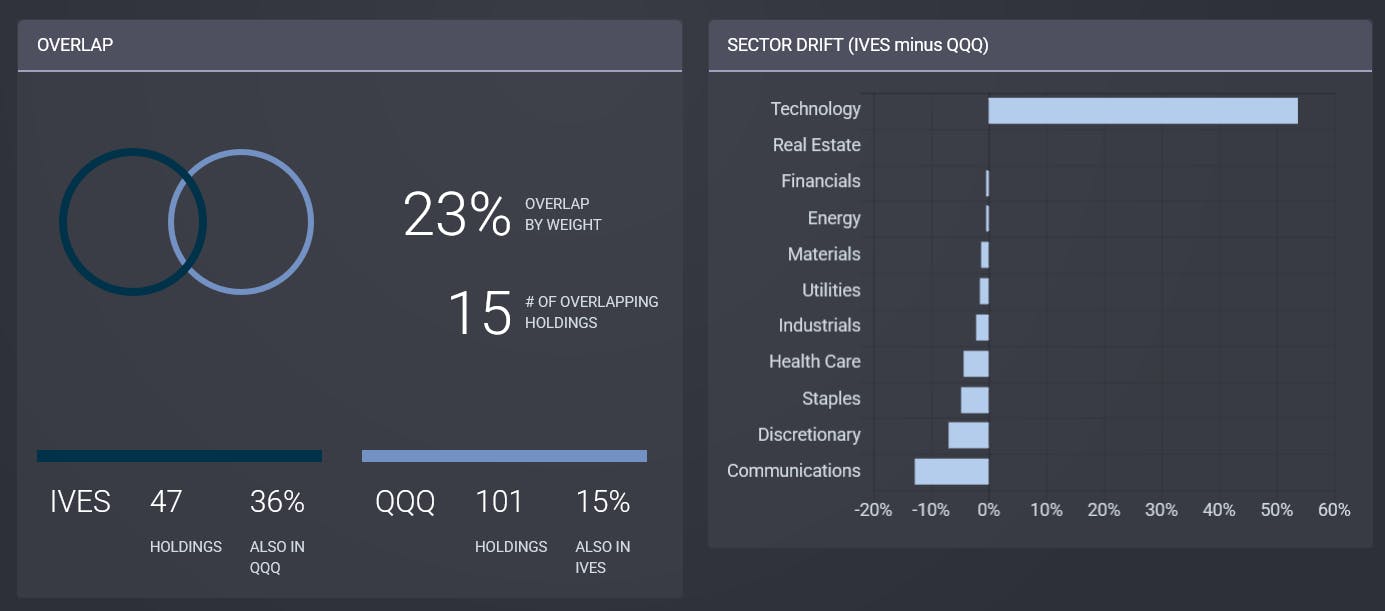Click the IVES holdings color bar
1385x611 pixels.
click(x=178, y=455)
